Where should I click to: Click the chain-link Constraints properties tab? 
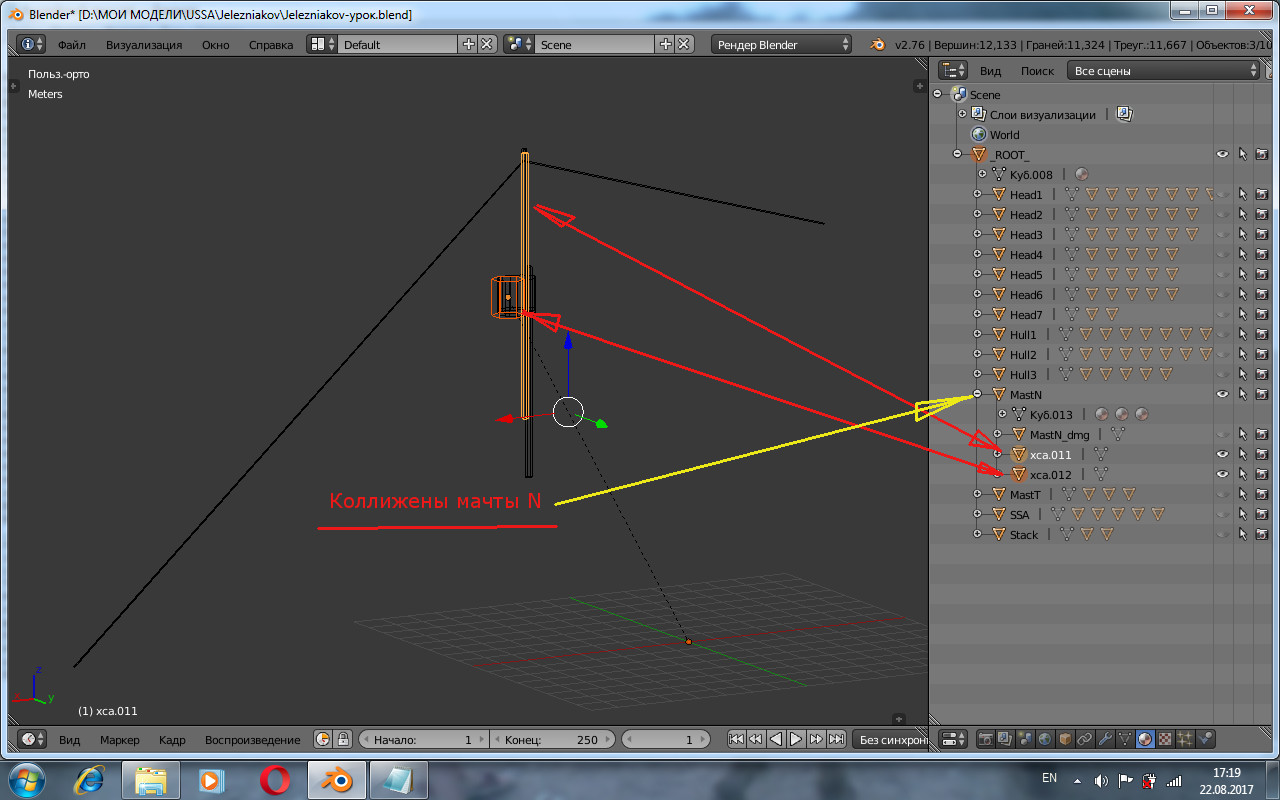point(1085,739)
